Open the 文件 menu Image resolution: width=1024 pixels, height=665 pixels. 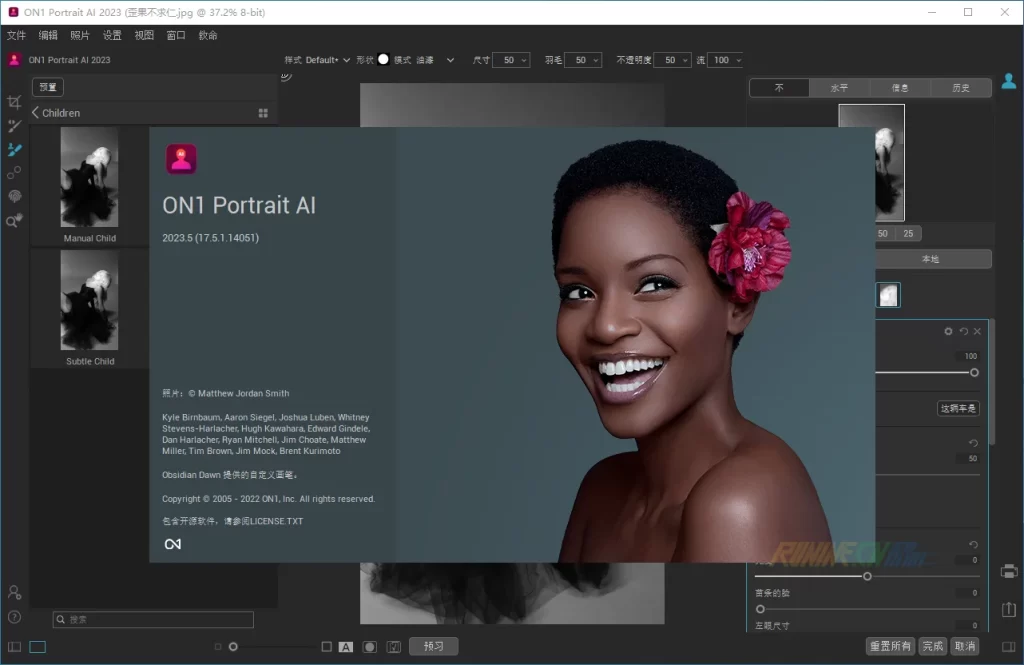(16, 35)
